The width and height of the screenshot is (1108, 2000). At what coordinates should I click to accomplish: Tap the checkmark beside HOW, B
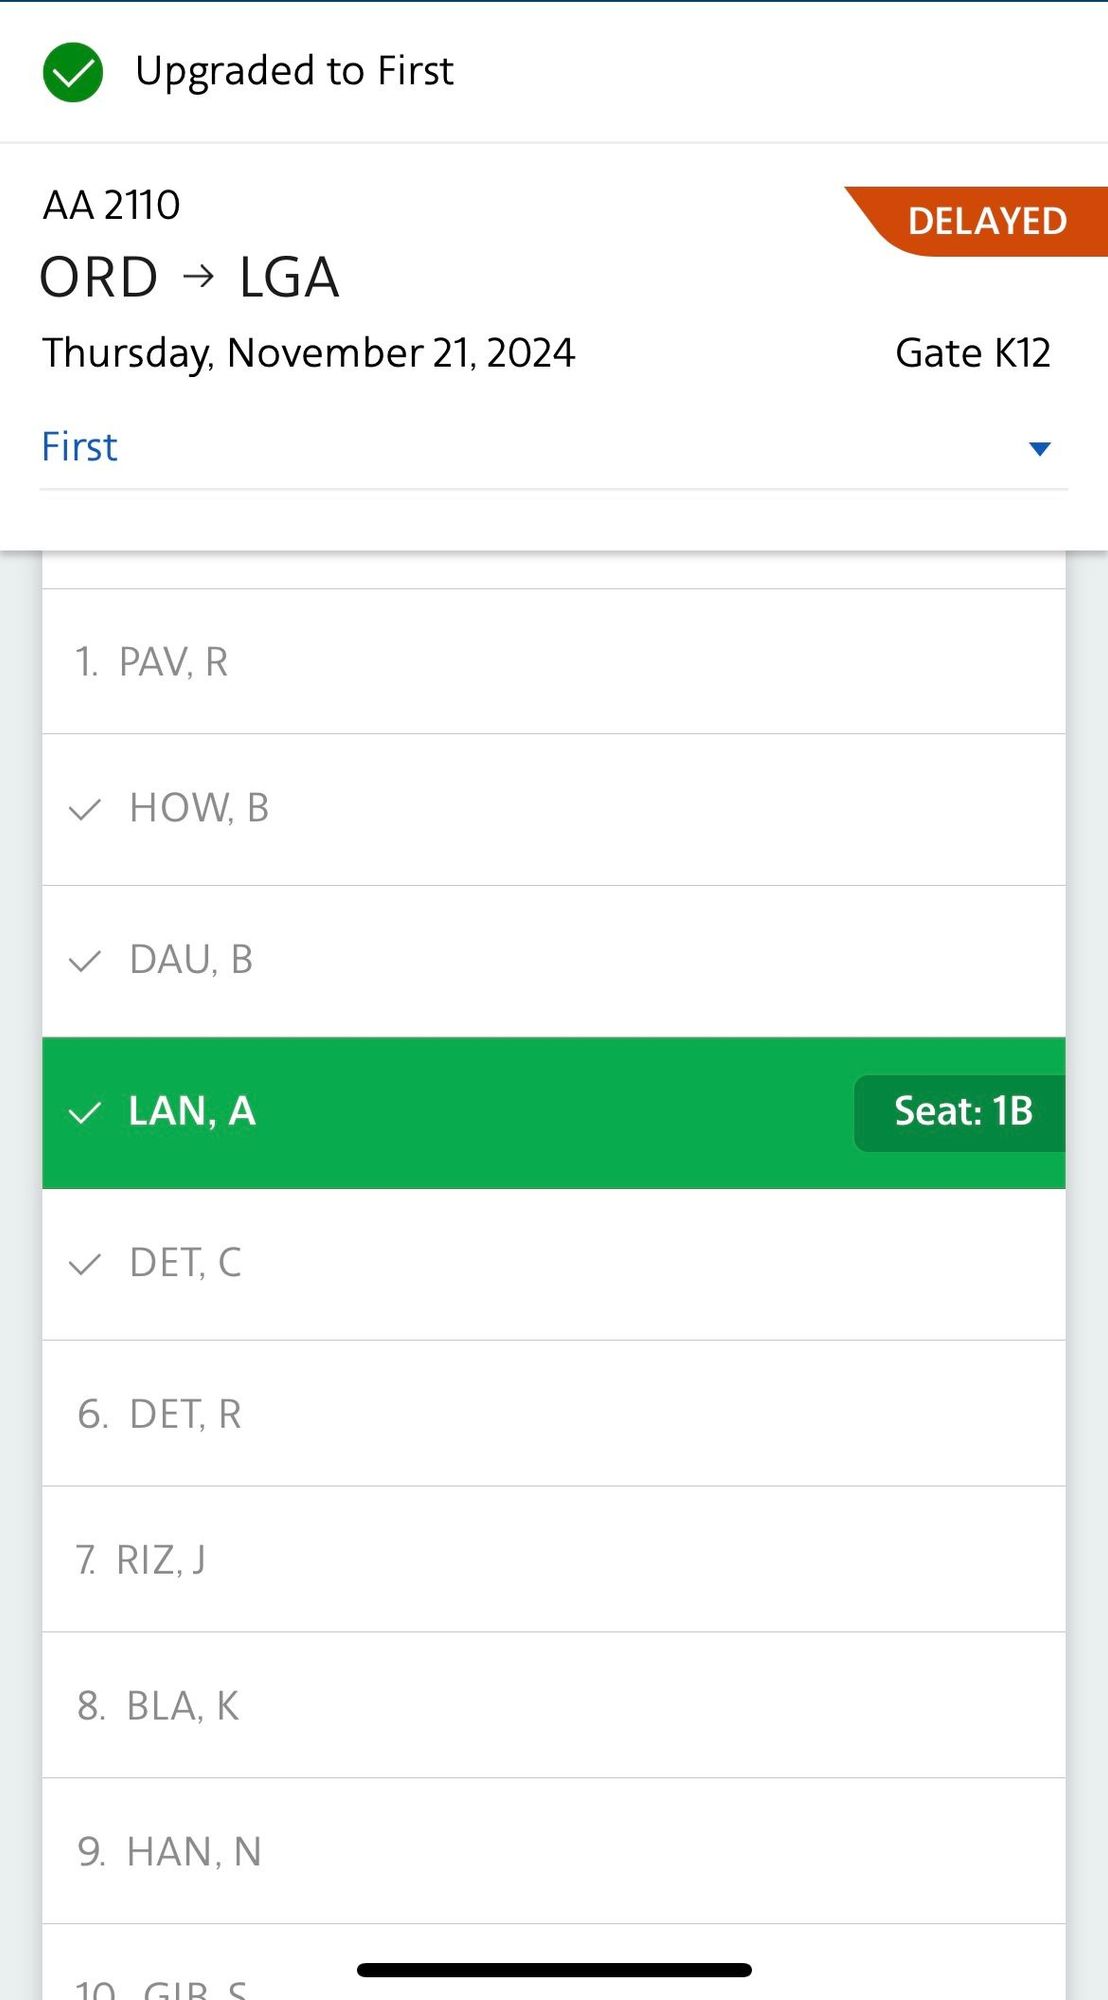(x=85, y=809)
